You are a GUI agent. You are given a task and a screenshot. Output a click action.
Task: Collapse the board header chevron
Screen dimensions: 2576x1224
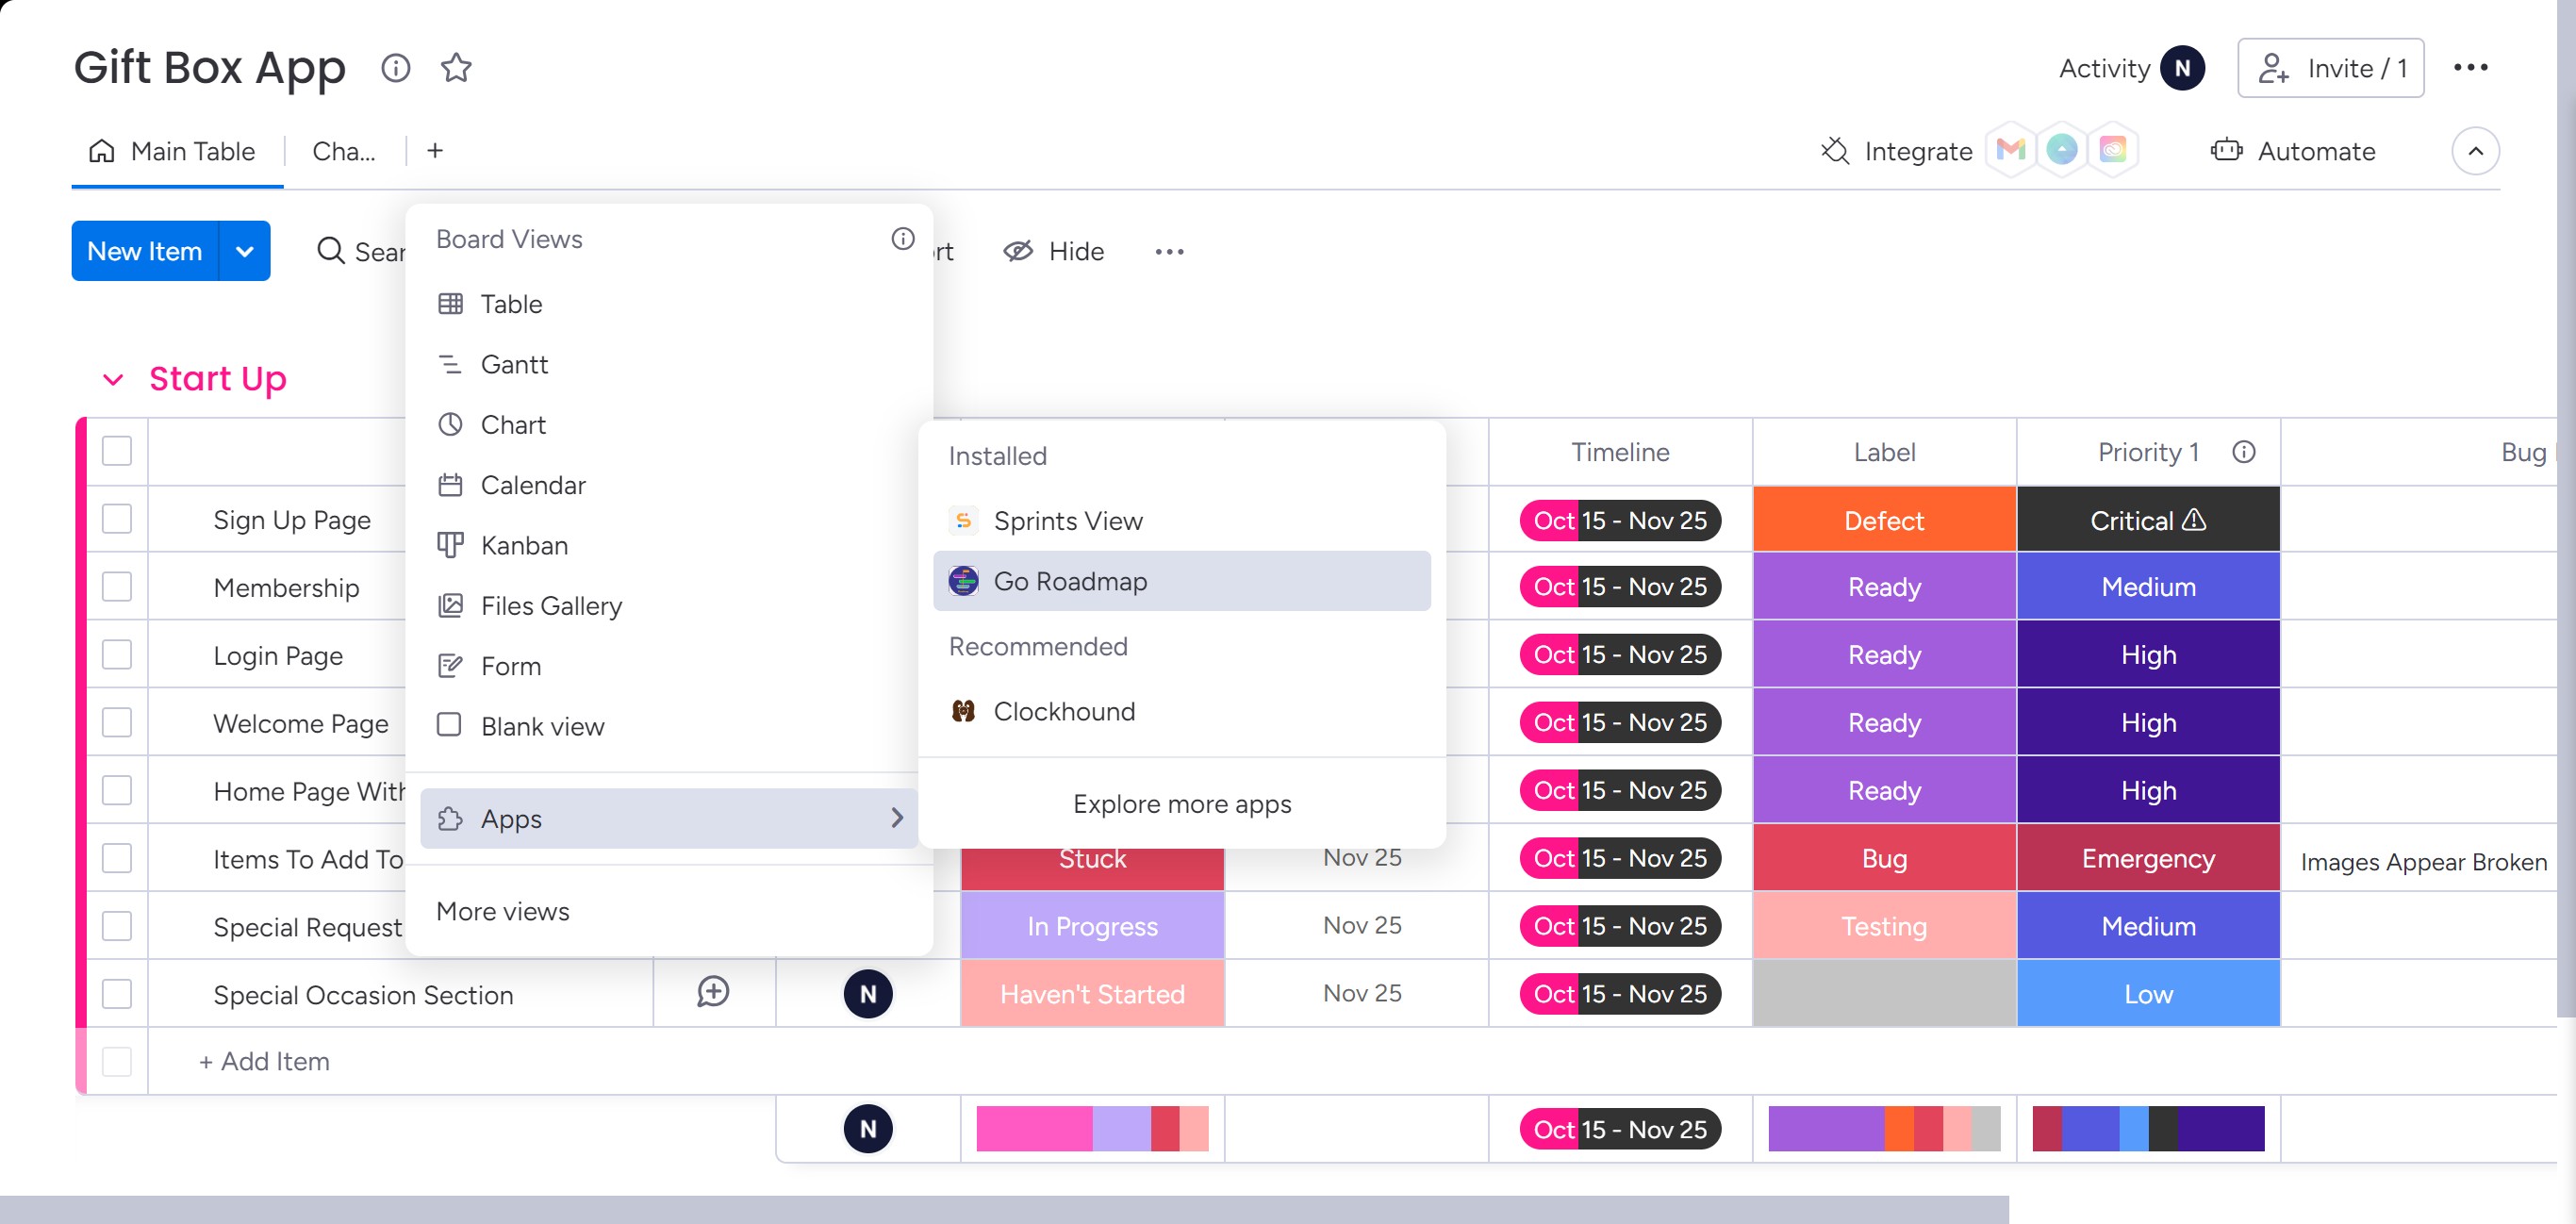coord(2475,151)
